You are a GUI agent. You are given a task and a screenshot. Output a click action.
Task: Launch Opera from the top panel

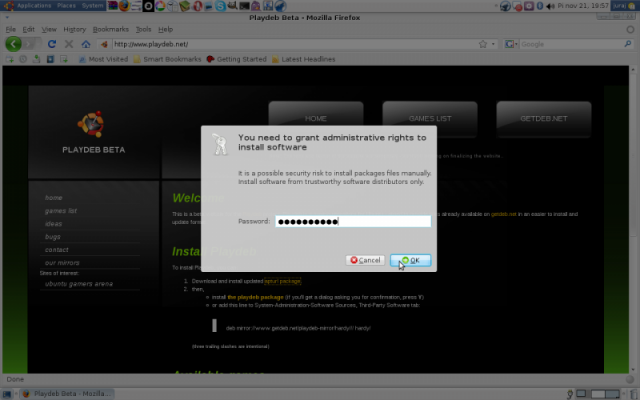pyautogui.click(x=198, y=6)
